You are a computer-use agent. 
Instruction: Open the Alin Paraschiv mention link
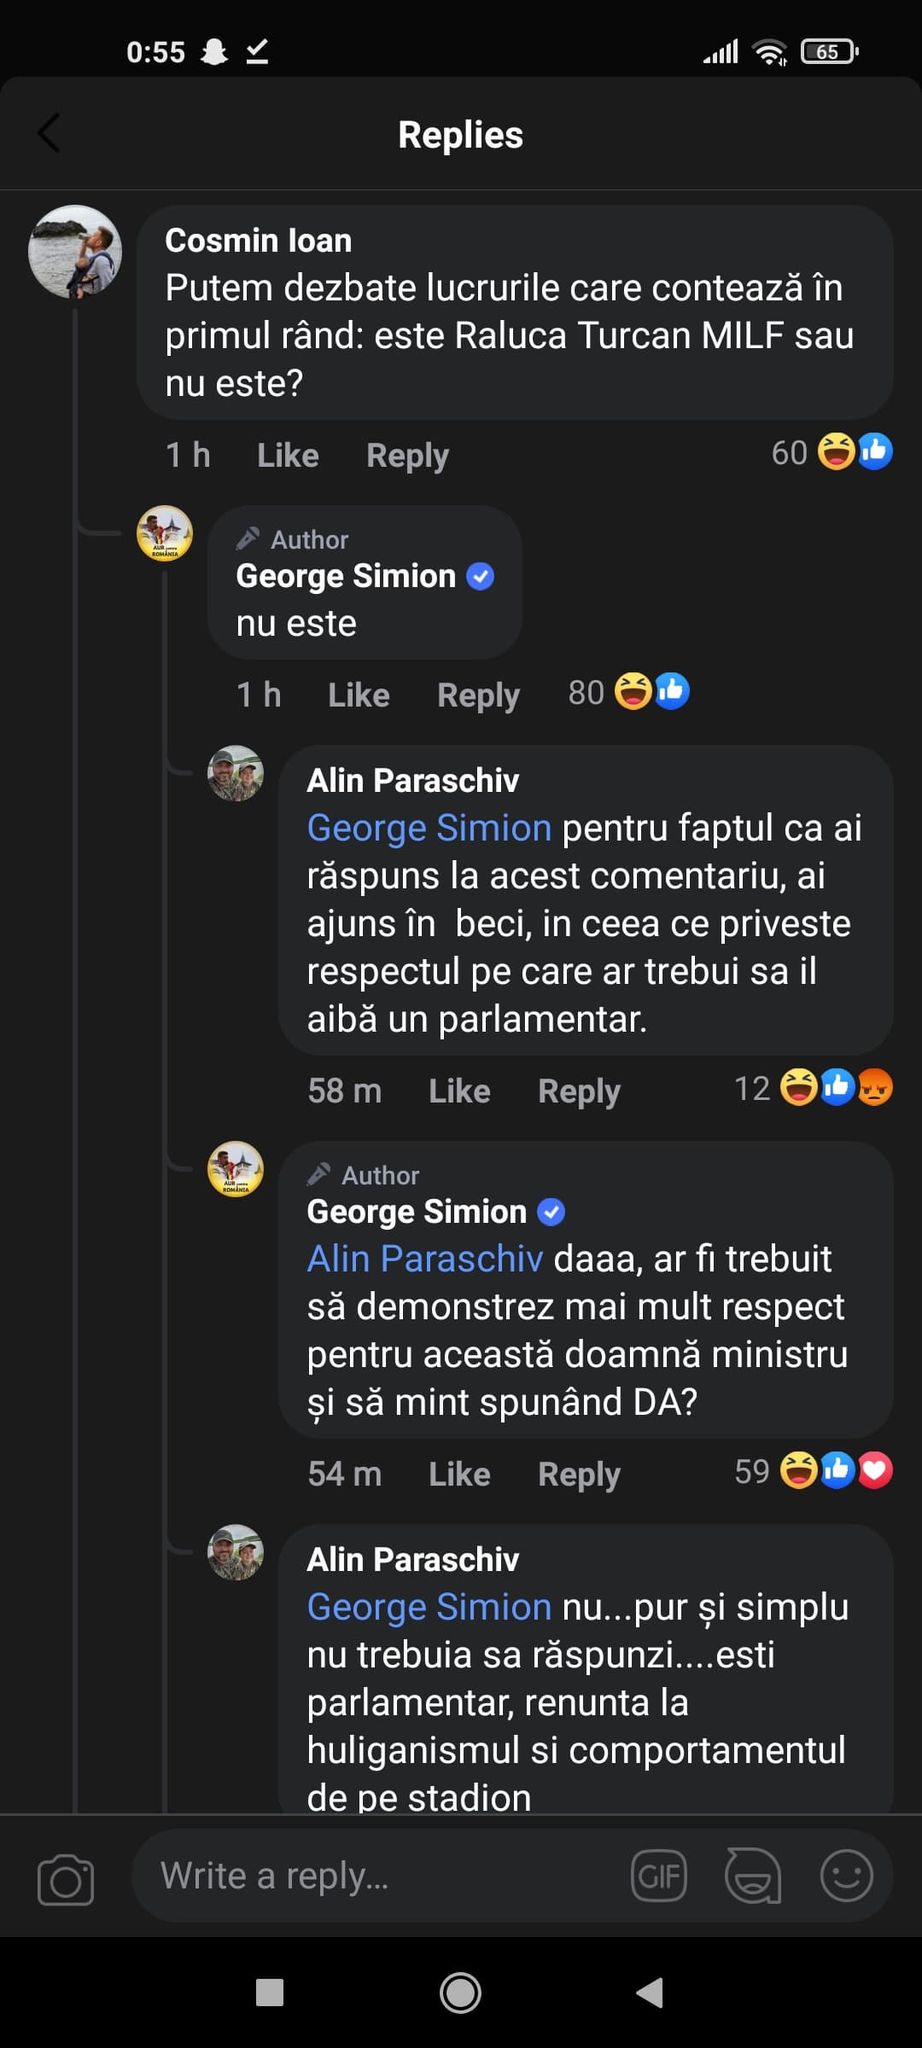425,1259
